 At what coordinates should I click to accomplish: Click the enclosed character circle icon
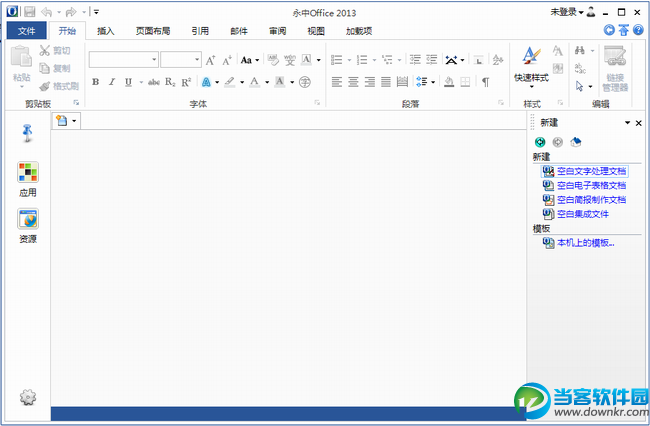click(305, 82)
